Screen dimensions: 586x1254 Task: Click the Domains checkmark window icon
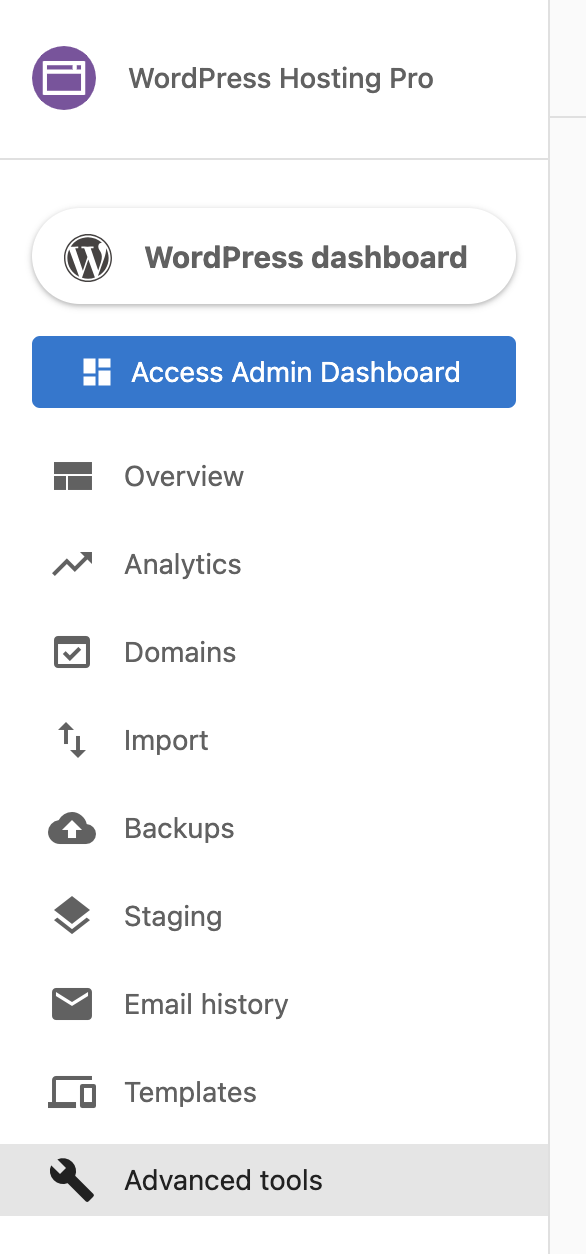pos(72,652)
